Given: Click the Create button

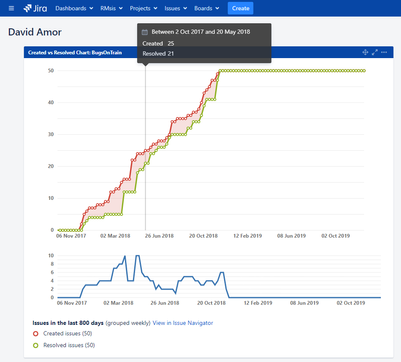Looking at the screenshot, I should pyautogui.click(x=240, y=8).
